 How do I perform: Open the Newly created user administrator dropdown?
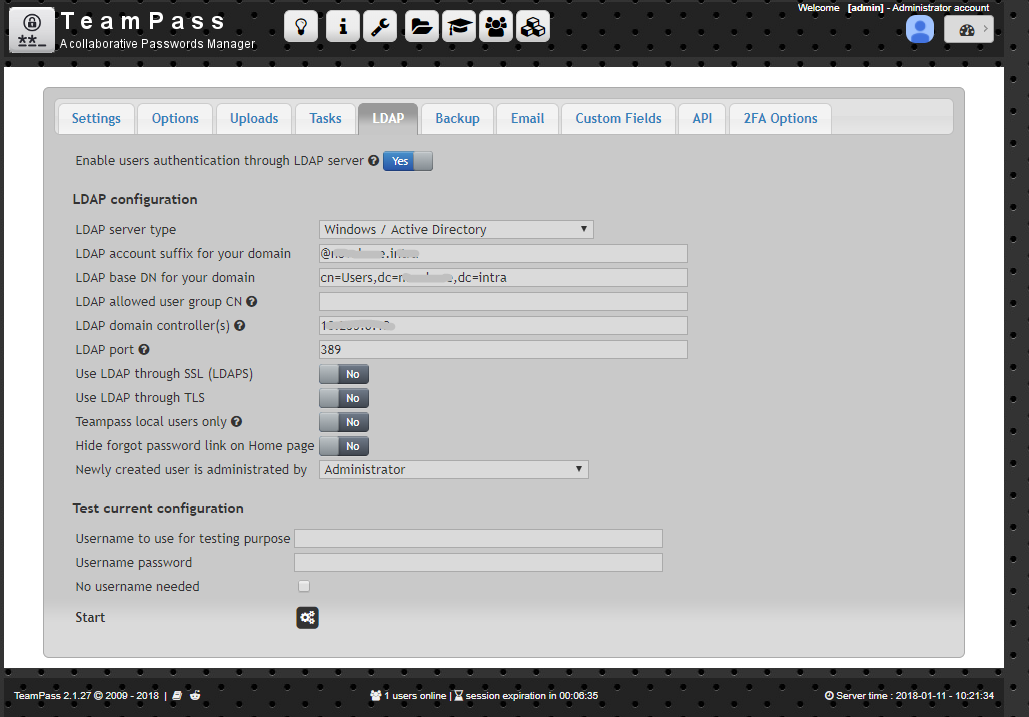[x=453, y=469]
